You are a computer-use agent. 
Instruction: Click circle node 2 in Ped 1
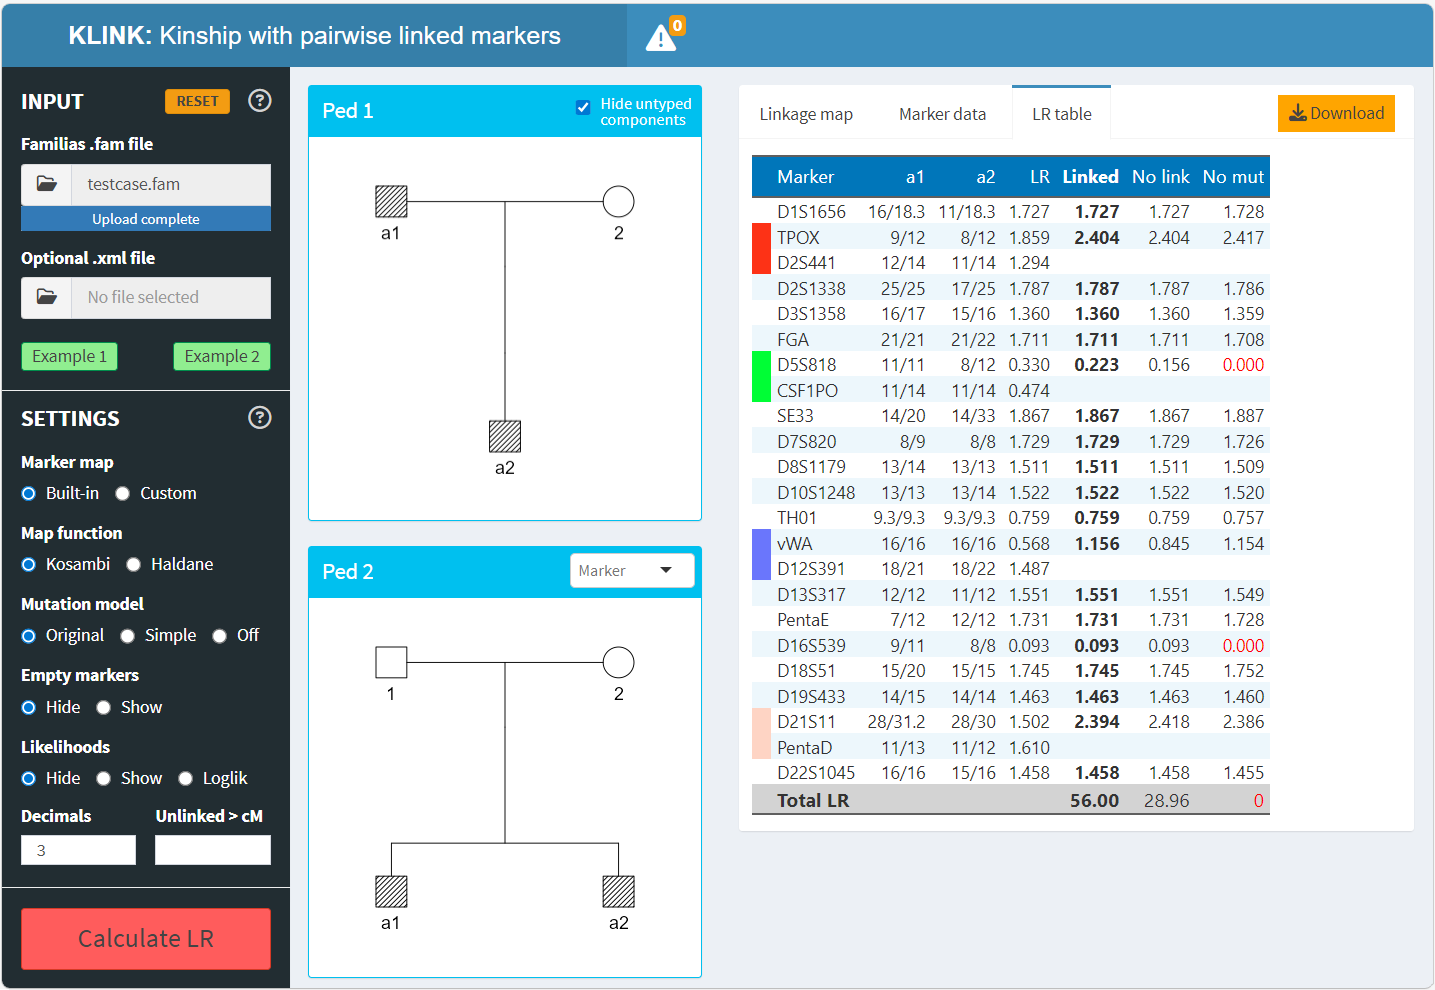[x=618, y=202]
